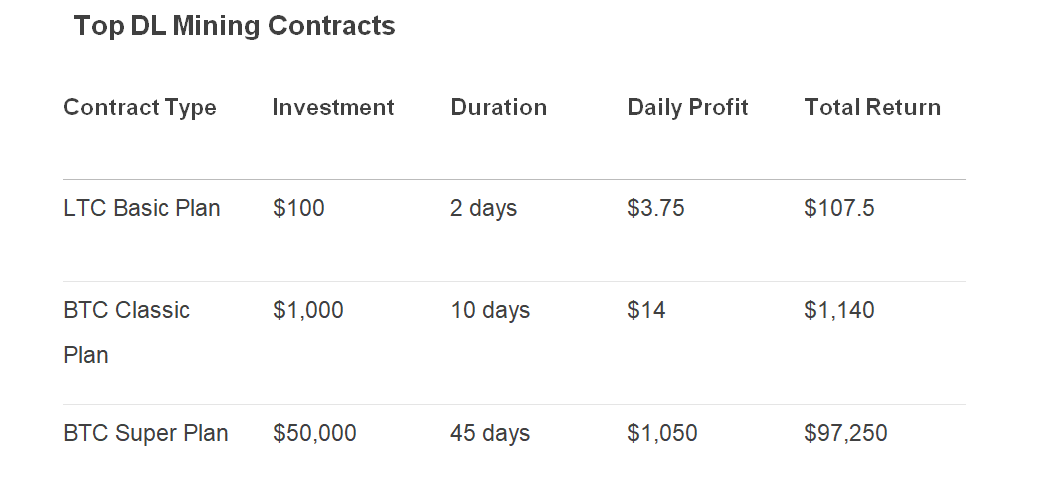Select the $1,140 total return value
1038x498 pixels.
pos(839,310)
